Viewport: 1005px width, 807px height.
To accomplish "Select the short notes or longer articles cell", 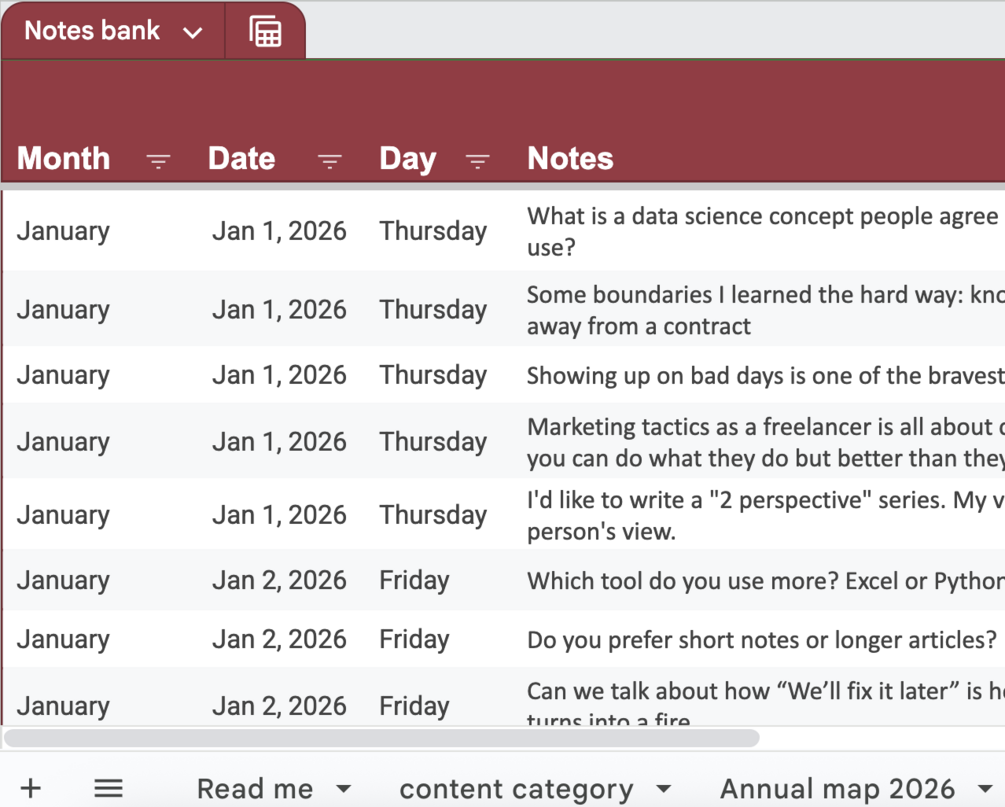I will coord(761,639).
